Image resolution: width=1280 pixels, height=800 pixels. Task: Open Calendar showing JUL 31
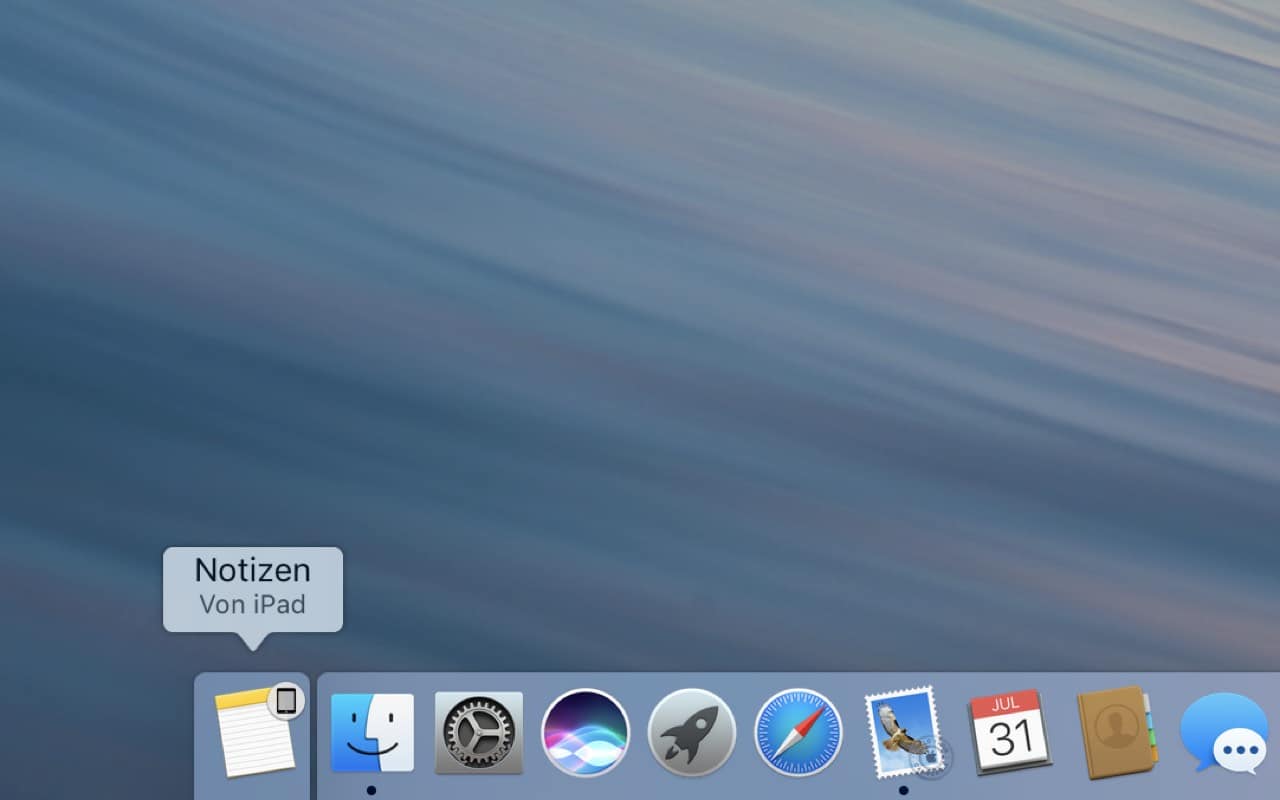1010,733
